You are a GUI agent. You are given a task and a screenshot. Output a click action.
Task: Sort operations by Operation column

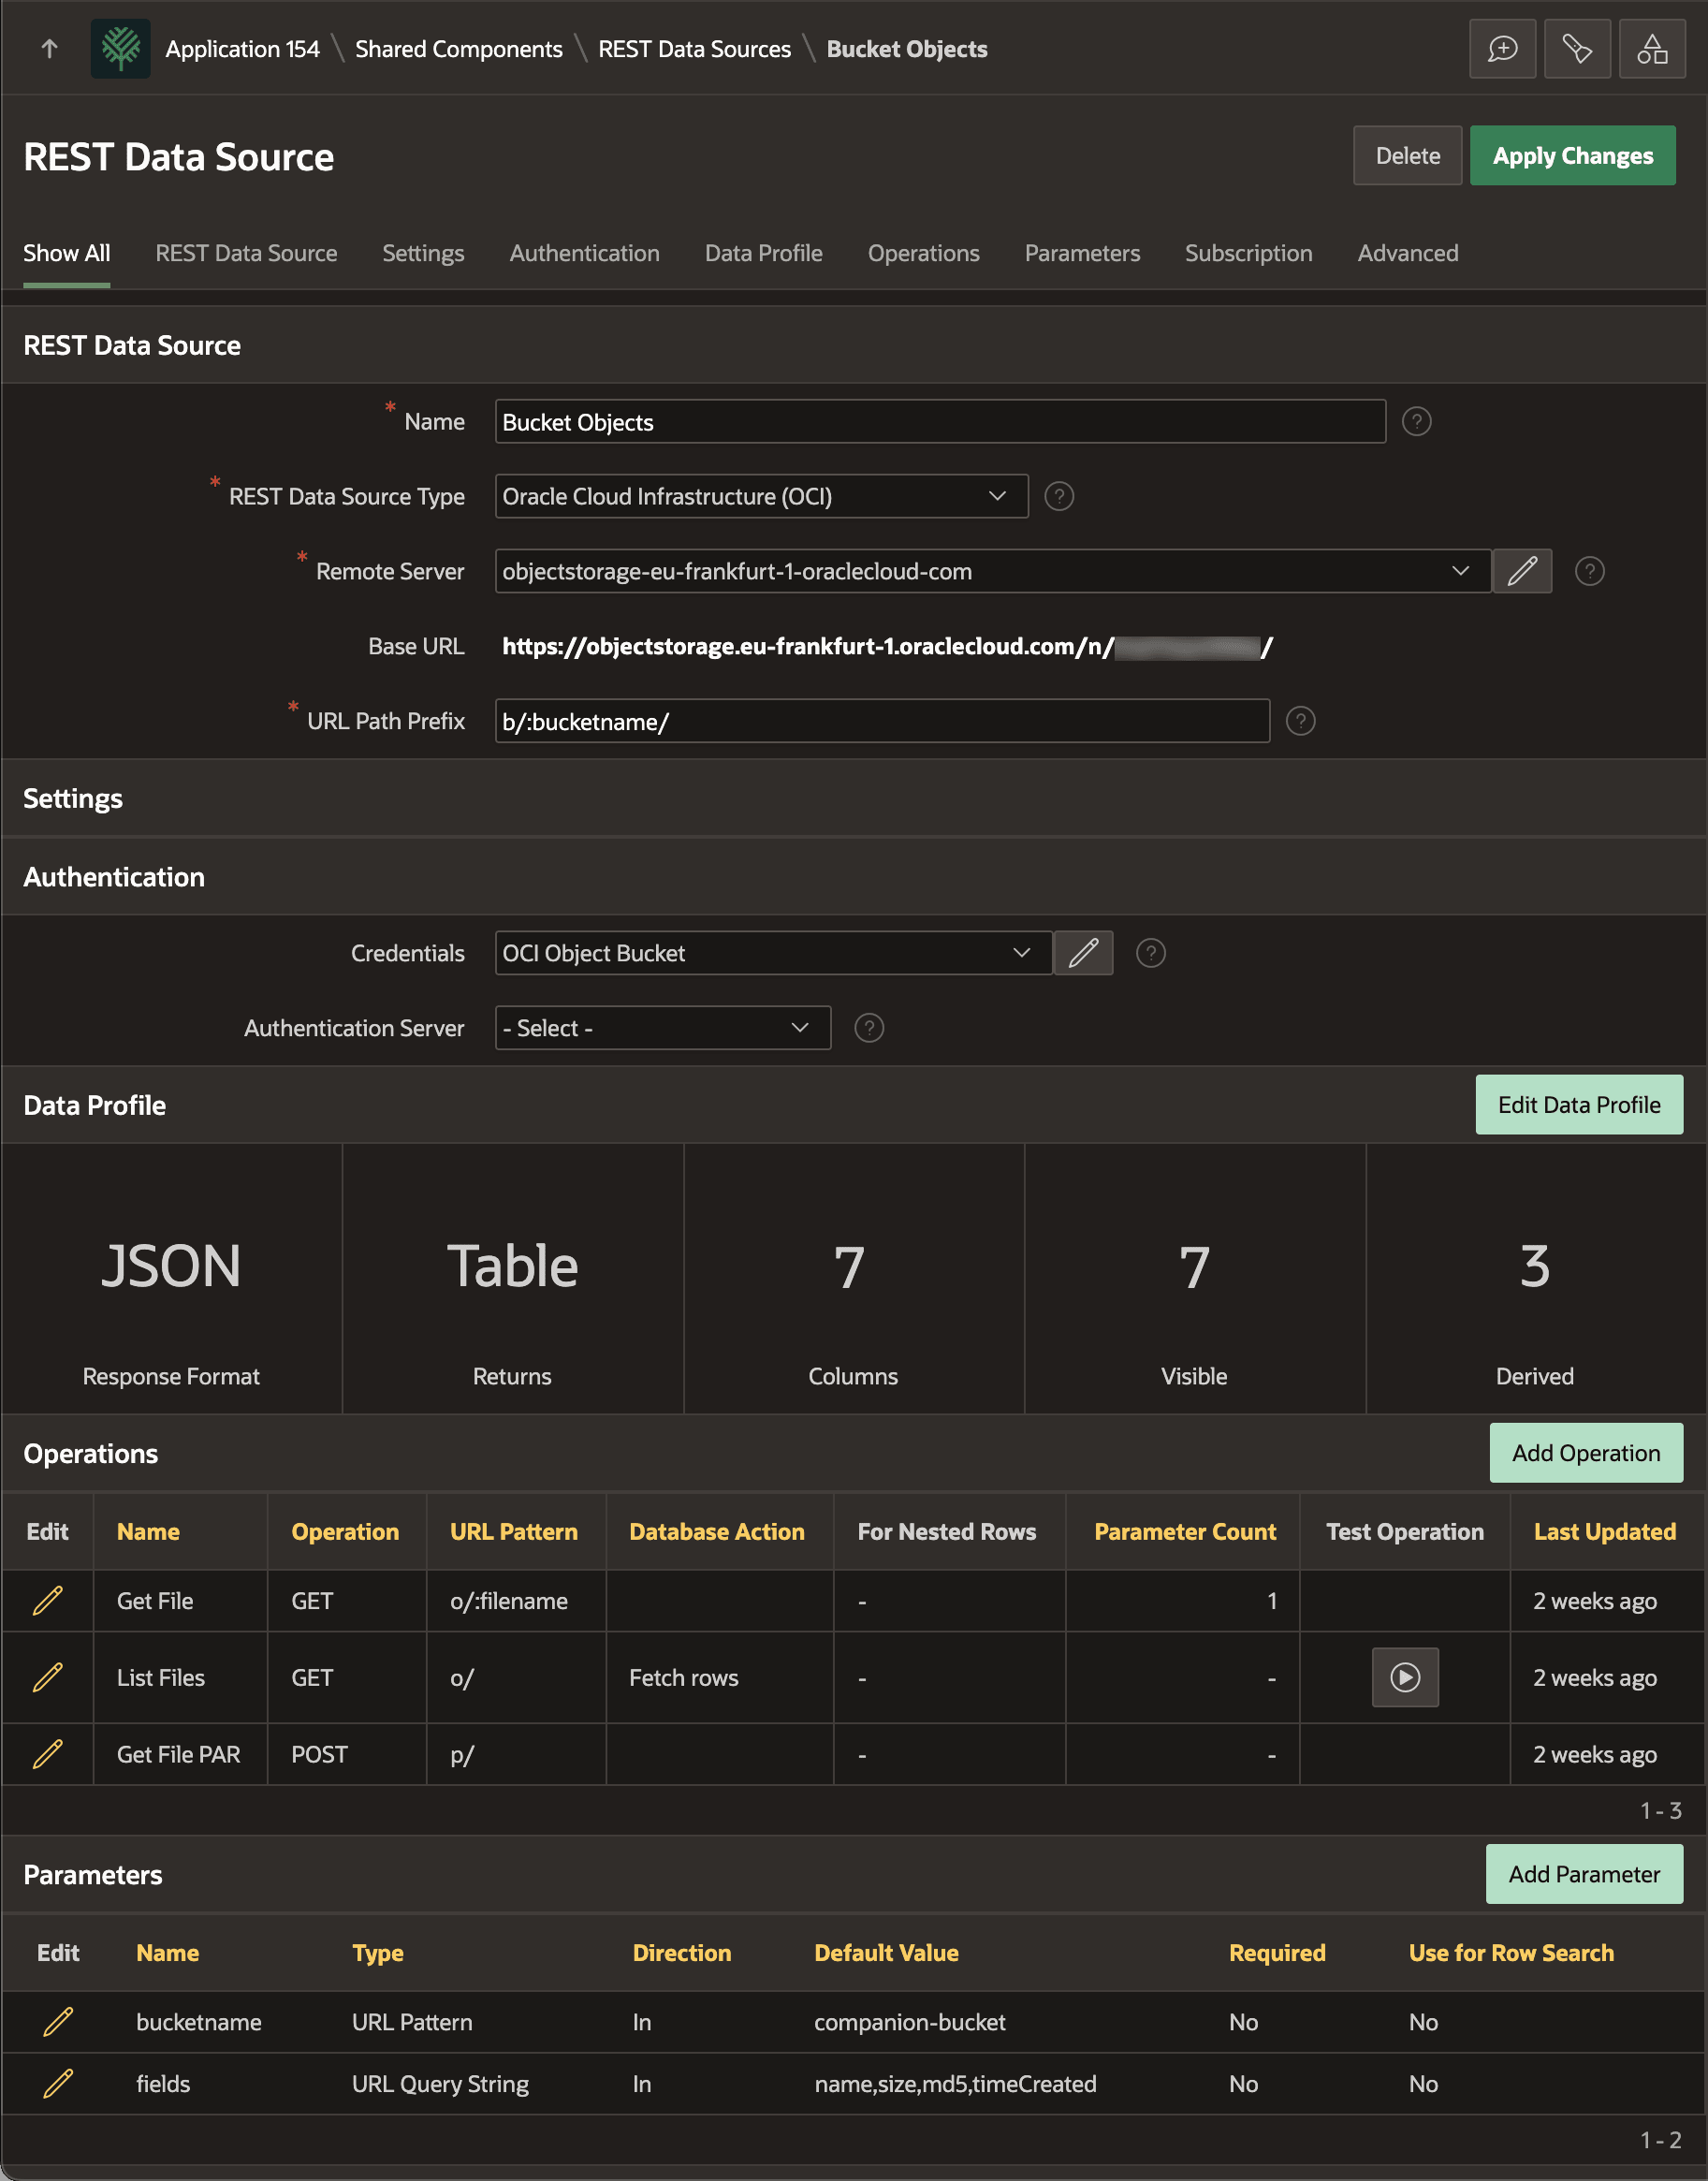(x=345, y=1532)
